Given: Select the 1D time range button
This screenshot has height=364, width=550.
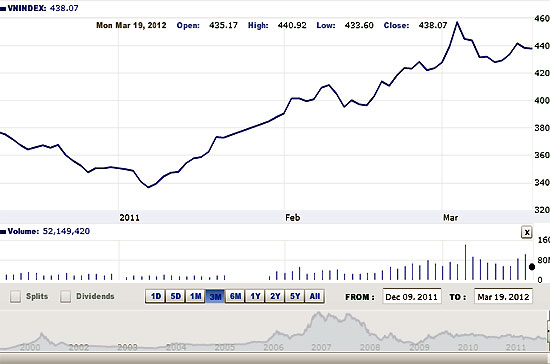Looking at the screenshot, I should coord(155,297).
